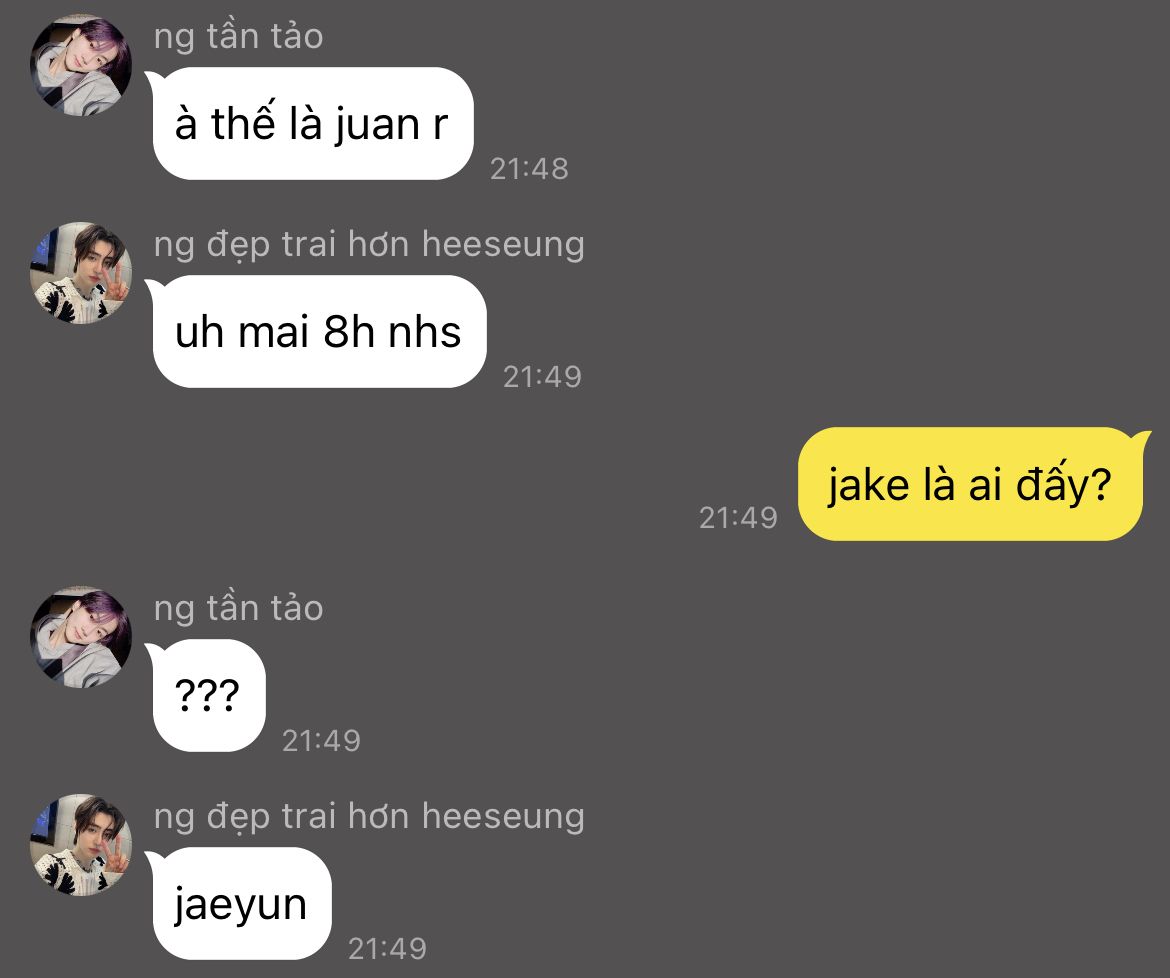Click the 21:49 timestamp beside 'uh mai 8h nhs'
Image resolution: width=1170 pixels, height=978 pixels.
click(x=542, y=377)
